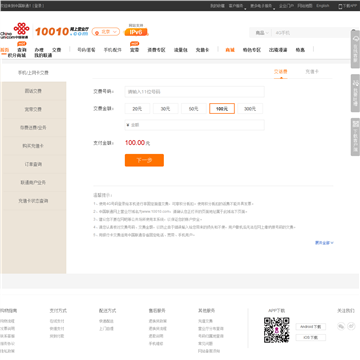Viewport: 360px width, 360px height.
Task: Open 企业门户 link in top bar
Action: (x=286, y=6)
